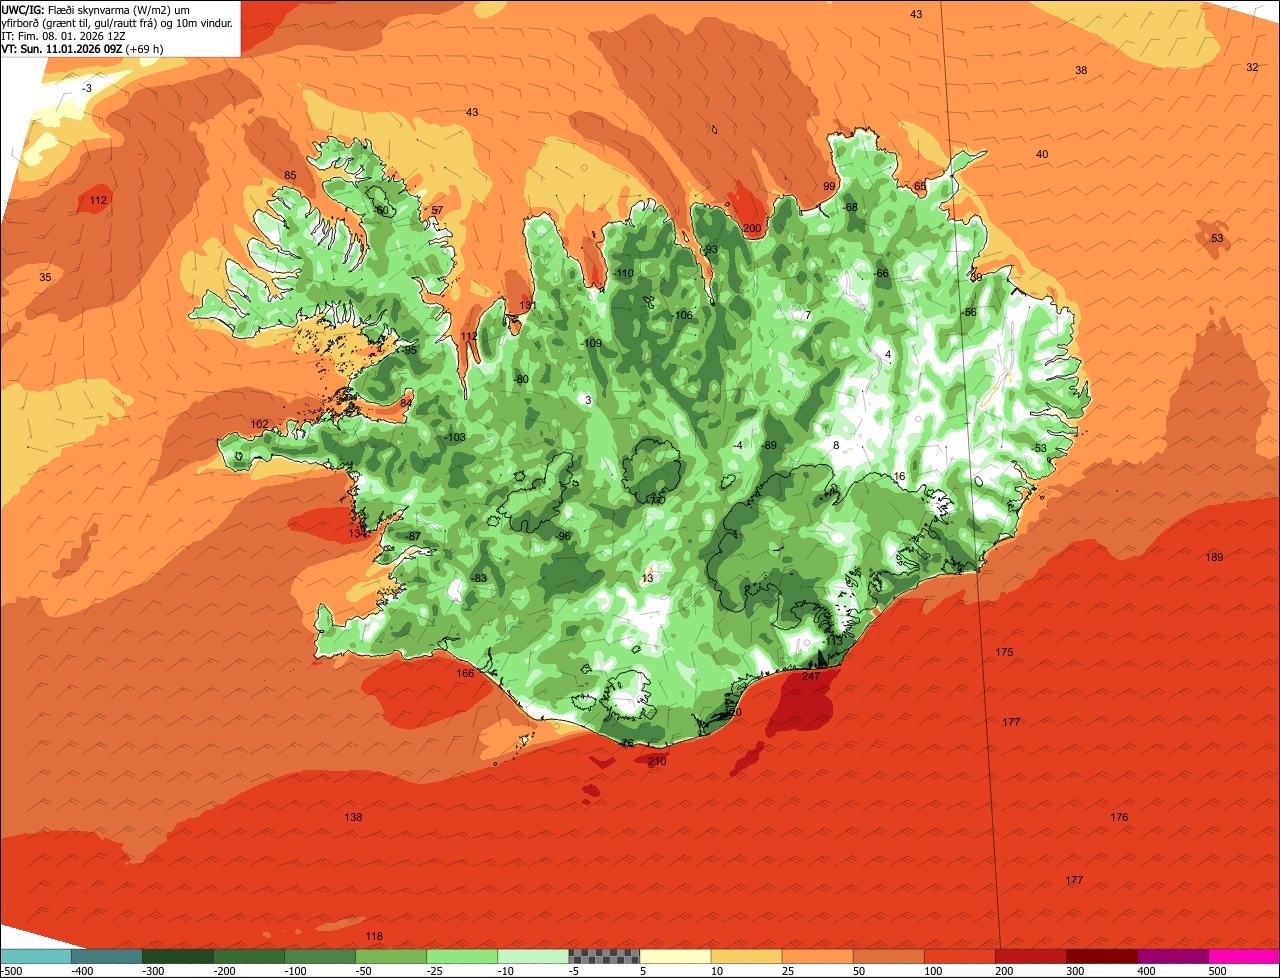
Task: Click the dark teal -400 to -300 legend swatch
Action: pyautogui.click(x=106, y=955)
